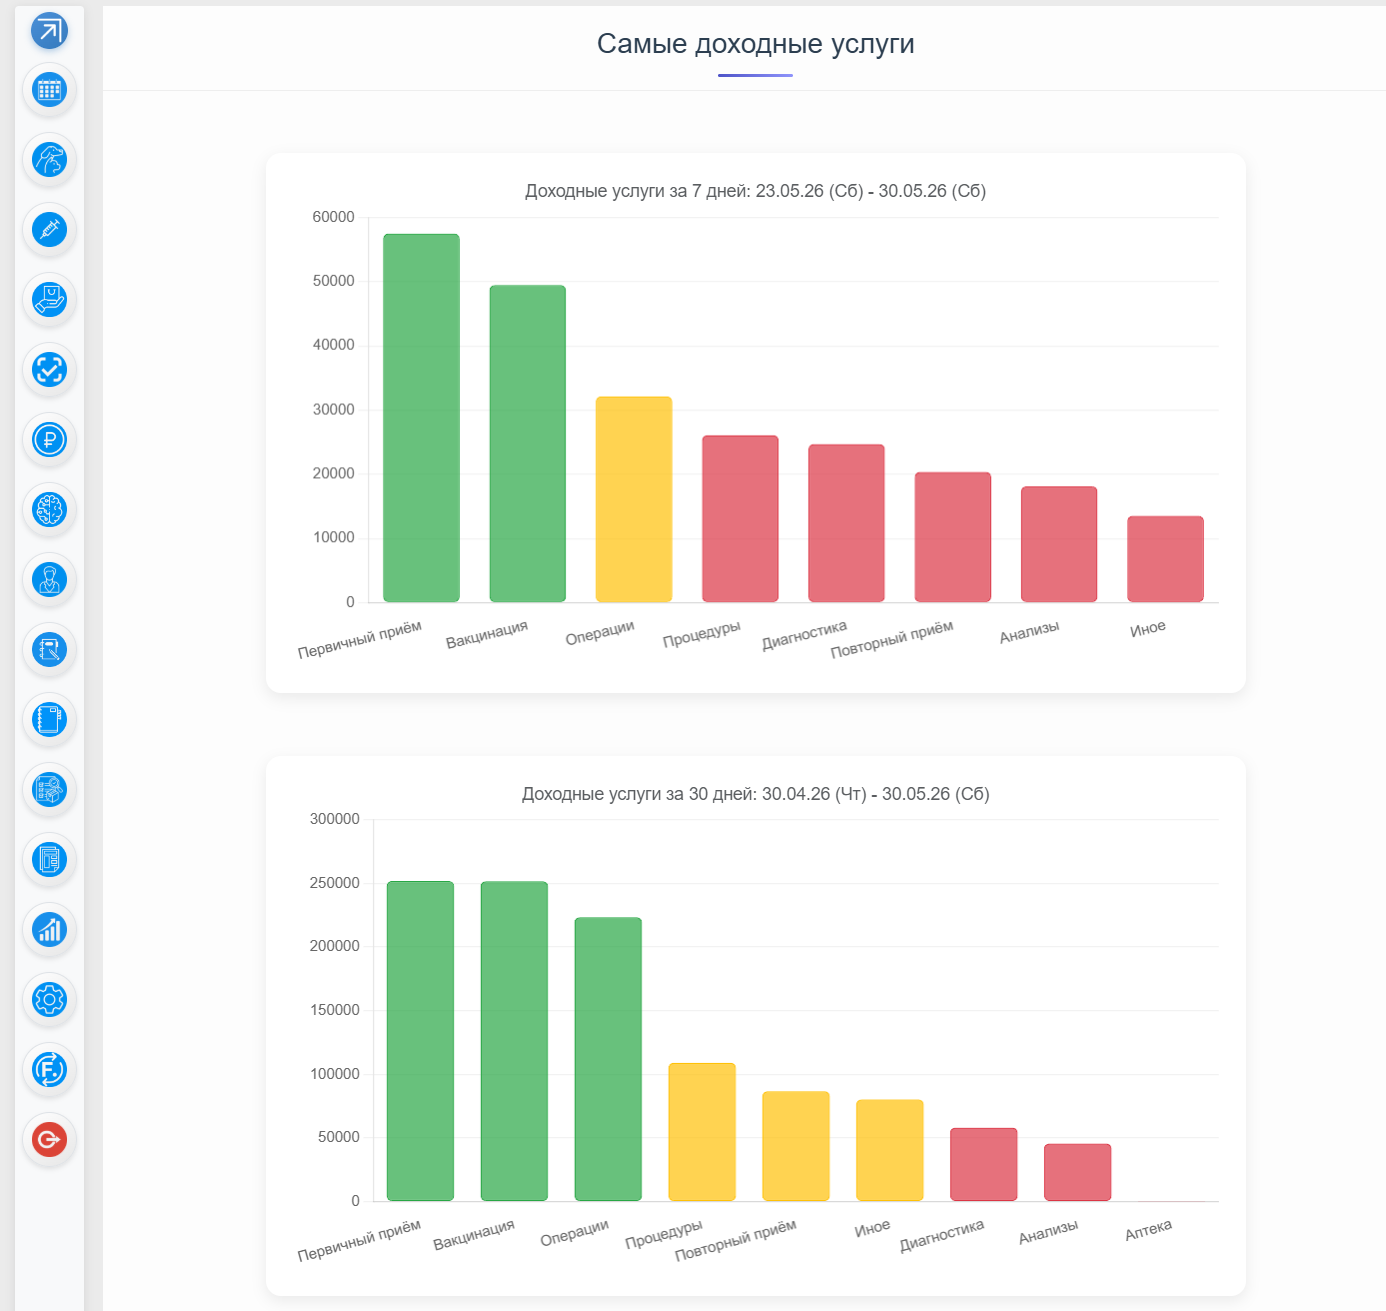Click the scan checkmark icon in sidebar
1386x1311 pixels.
click(x=49, y=370)
